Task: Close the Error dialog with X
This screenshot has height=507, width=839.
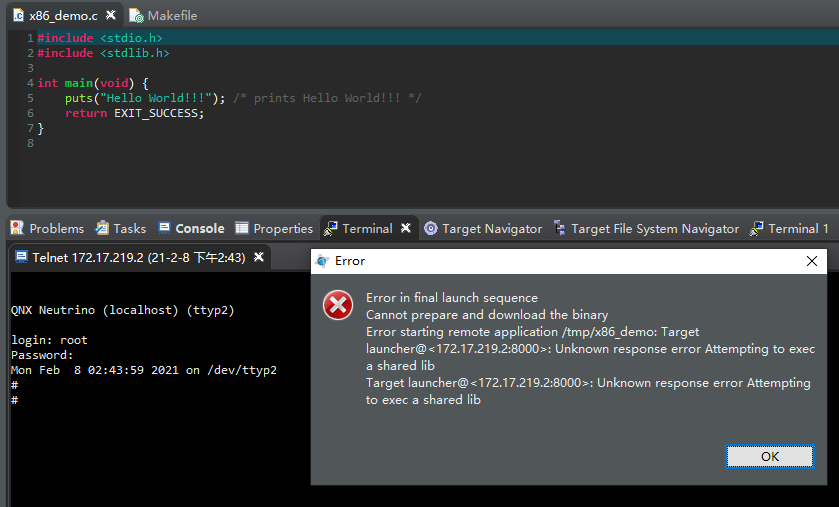Action: [x=812, y=261]
